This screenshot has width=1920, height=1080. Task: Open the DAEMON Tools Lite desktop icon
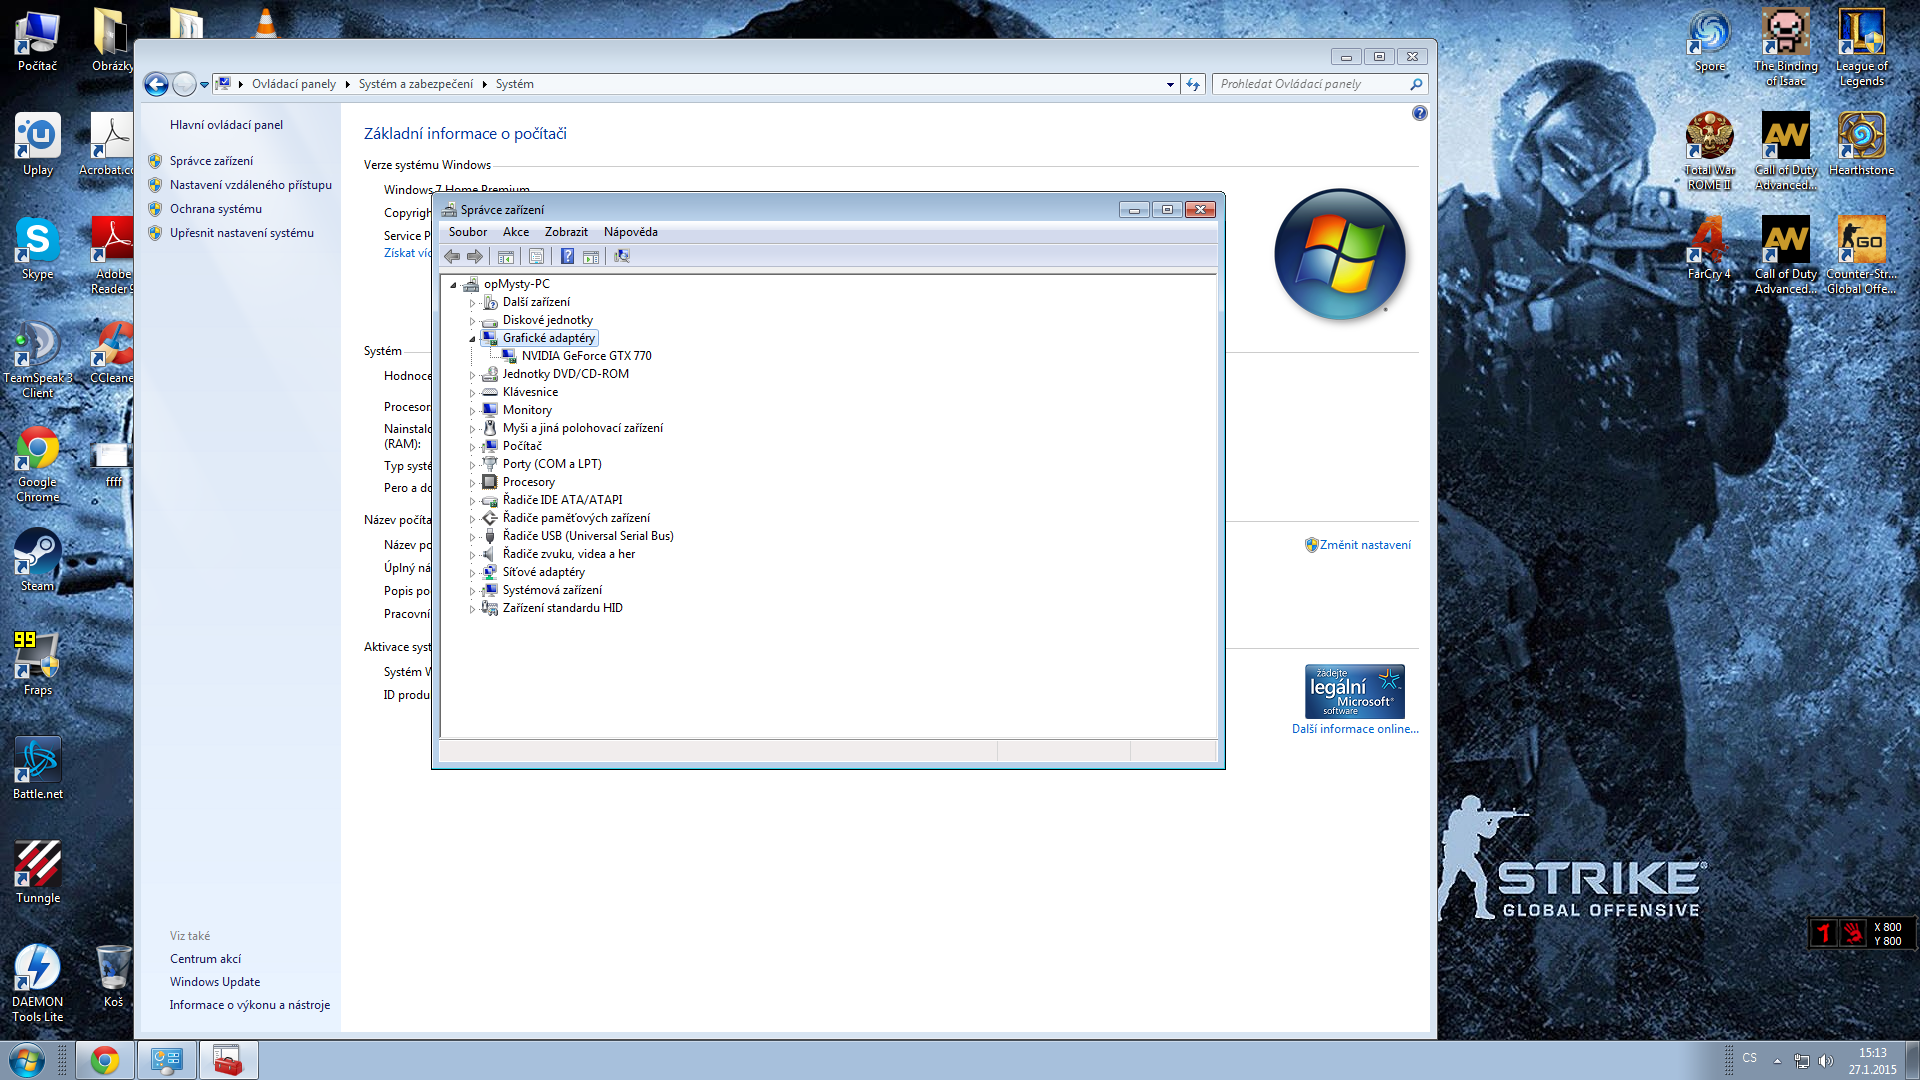pyautogui.click(x=38, y=983)
